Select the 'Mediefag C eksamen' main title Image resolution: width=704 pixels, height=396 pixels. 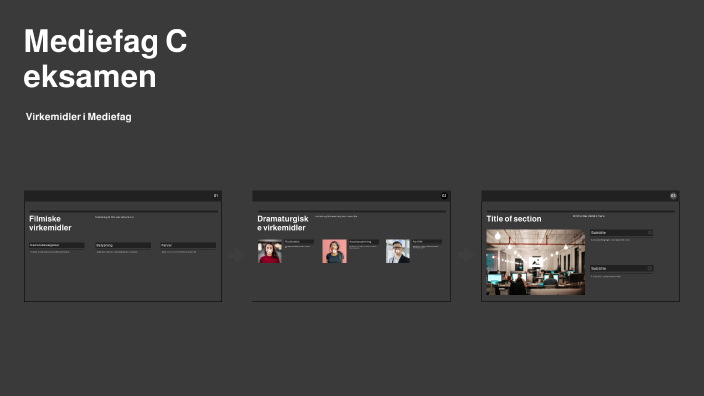pos(105,59)
